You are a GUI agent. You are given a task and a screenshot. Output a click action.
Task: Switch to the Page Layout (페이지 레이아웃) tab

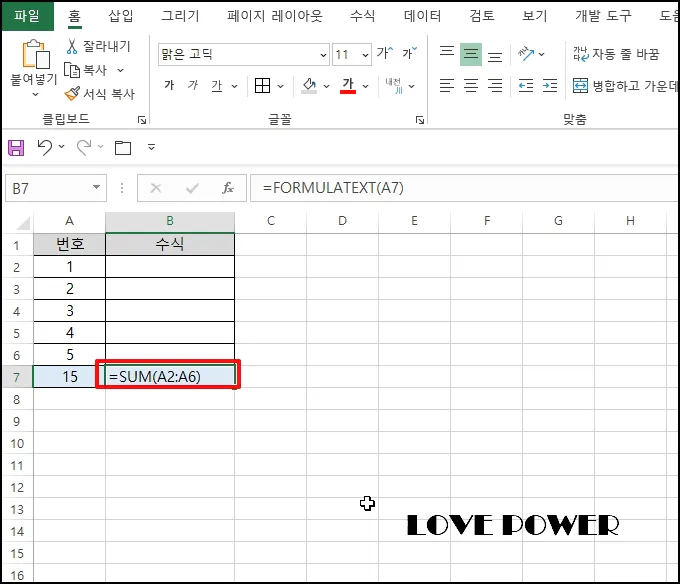[x=275, y=16]
